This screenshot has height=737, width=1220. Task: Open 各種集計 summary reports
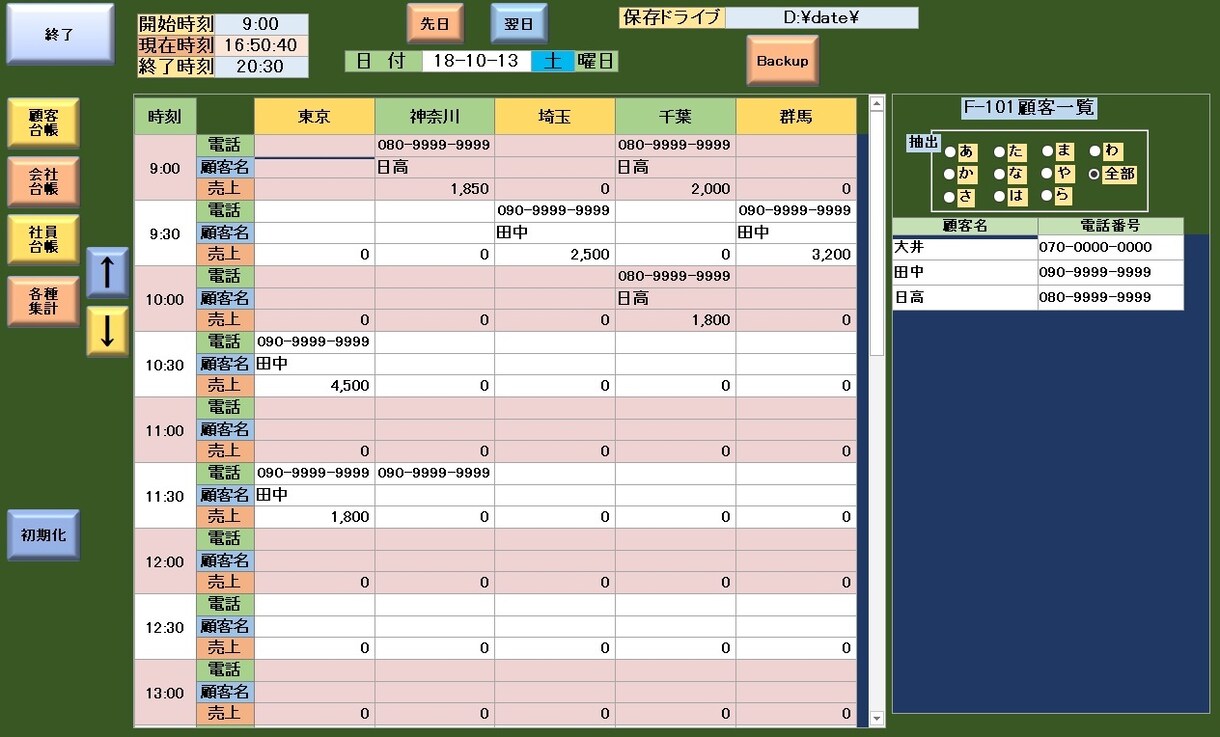click(x=43, y=301)
